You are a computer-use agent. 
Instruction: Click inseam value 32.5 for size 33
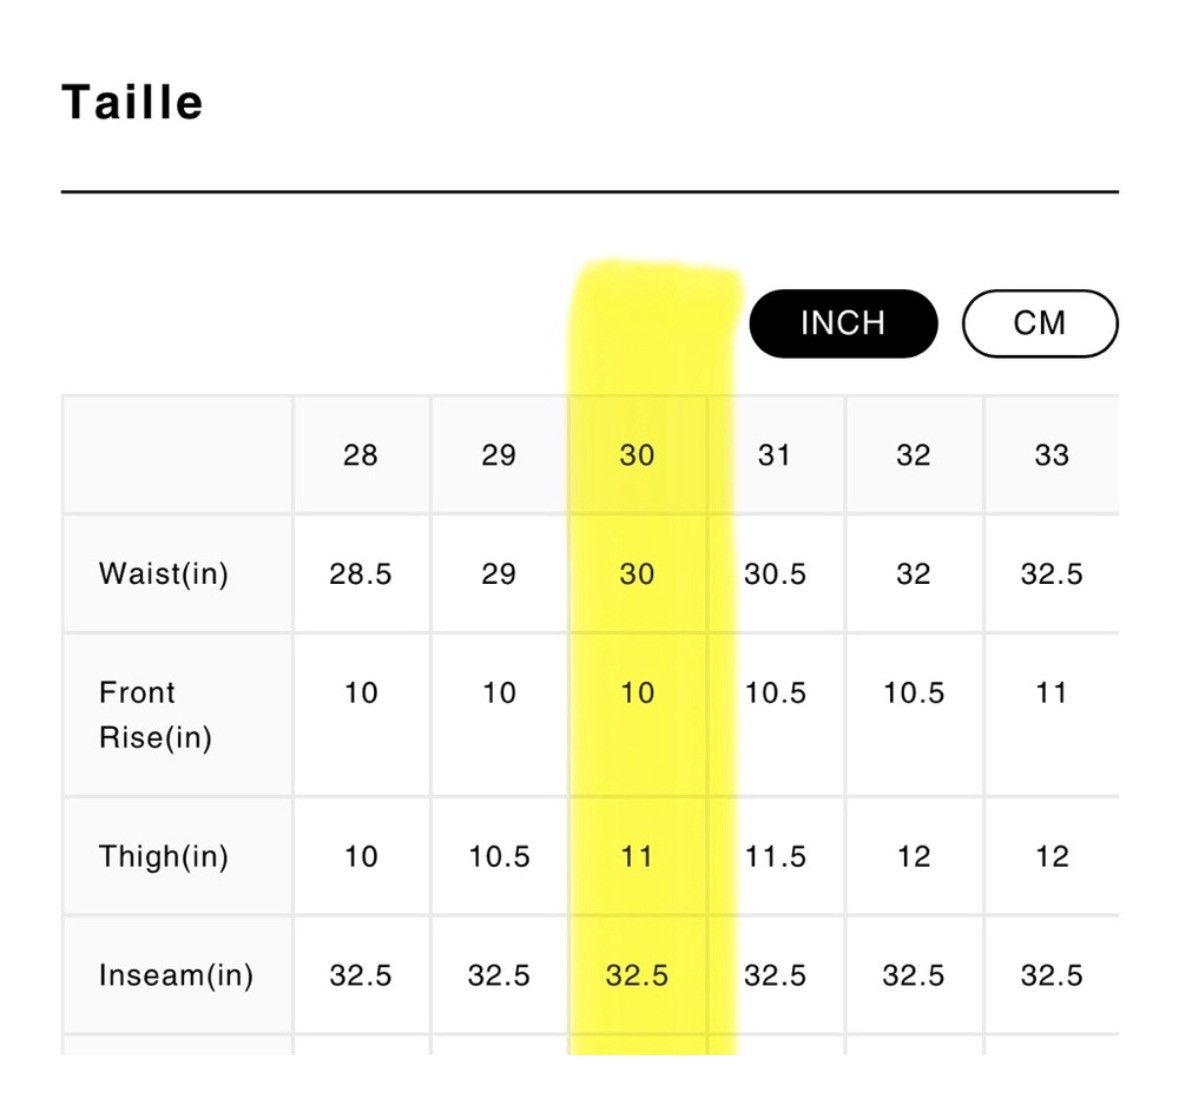pos(1052,976)
